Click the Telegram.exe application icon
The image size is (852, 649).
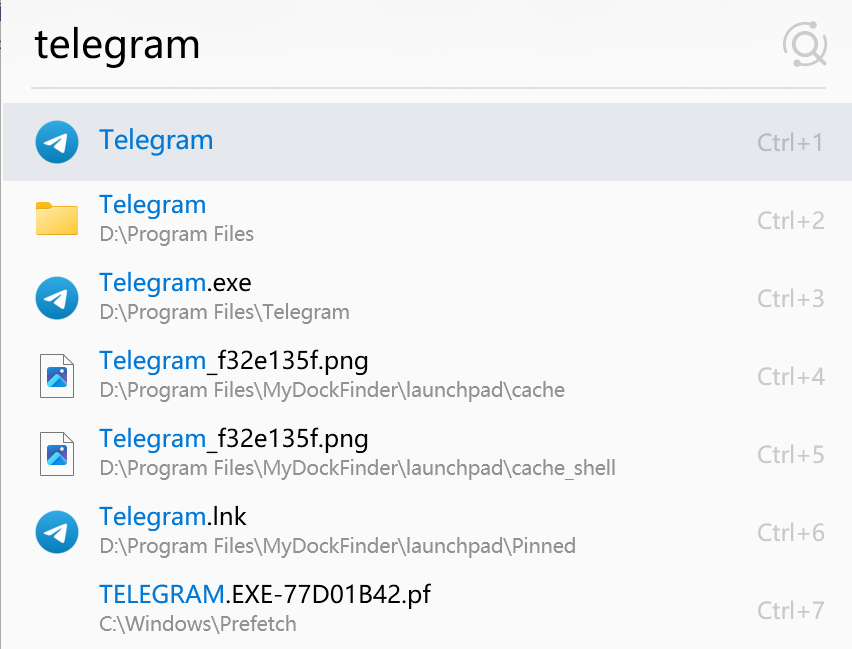point(57,298)
